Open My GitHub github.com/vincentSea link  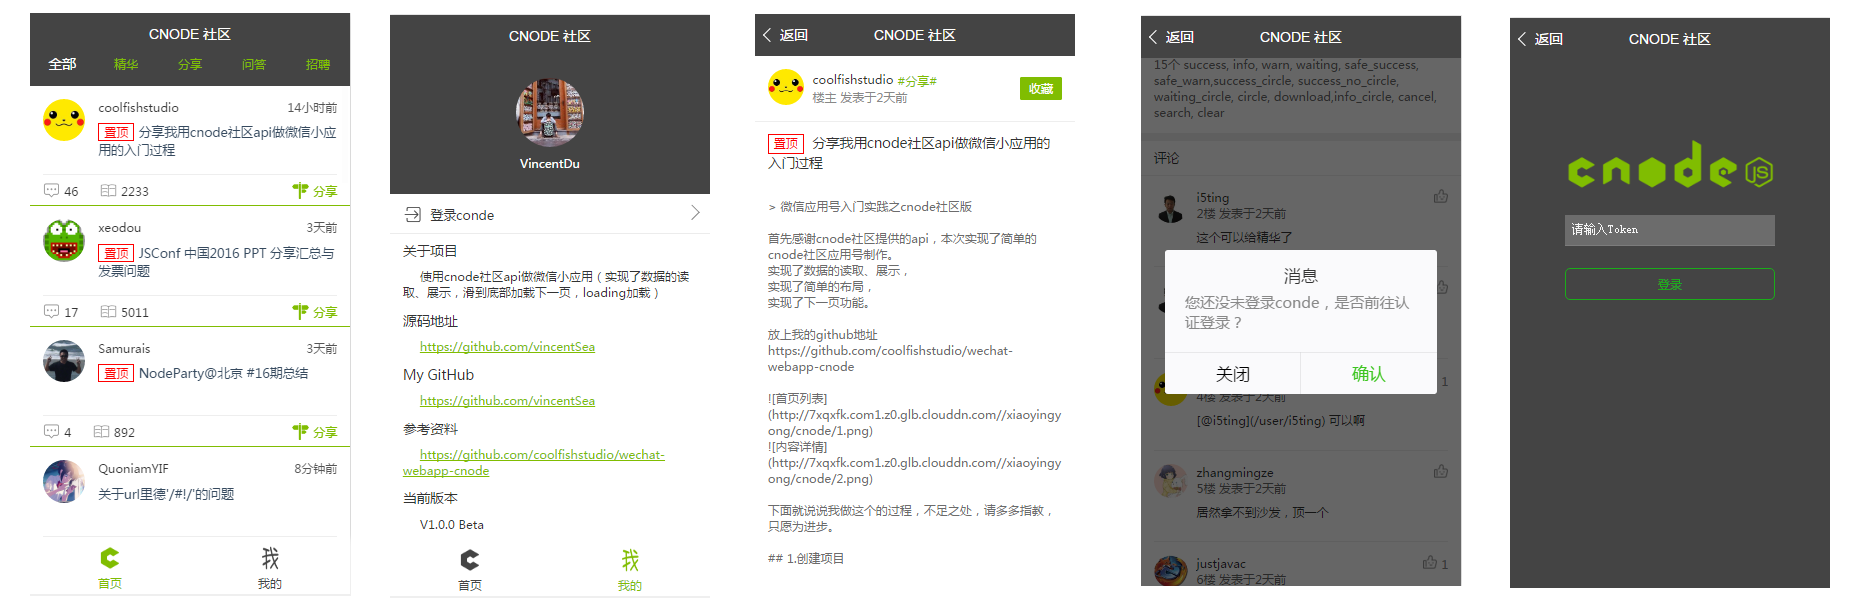click(507, 401)
